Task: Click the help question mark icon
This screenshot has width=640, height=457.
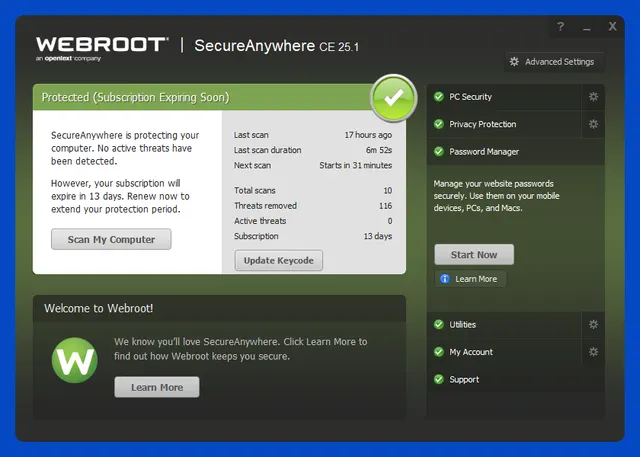Action: [x=560, y=27]
